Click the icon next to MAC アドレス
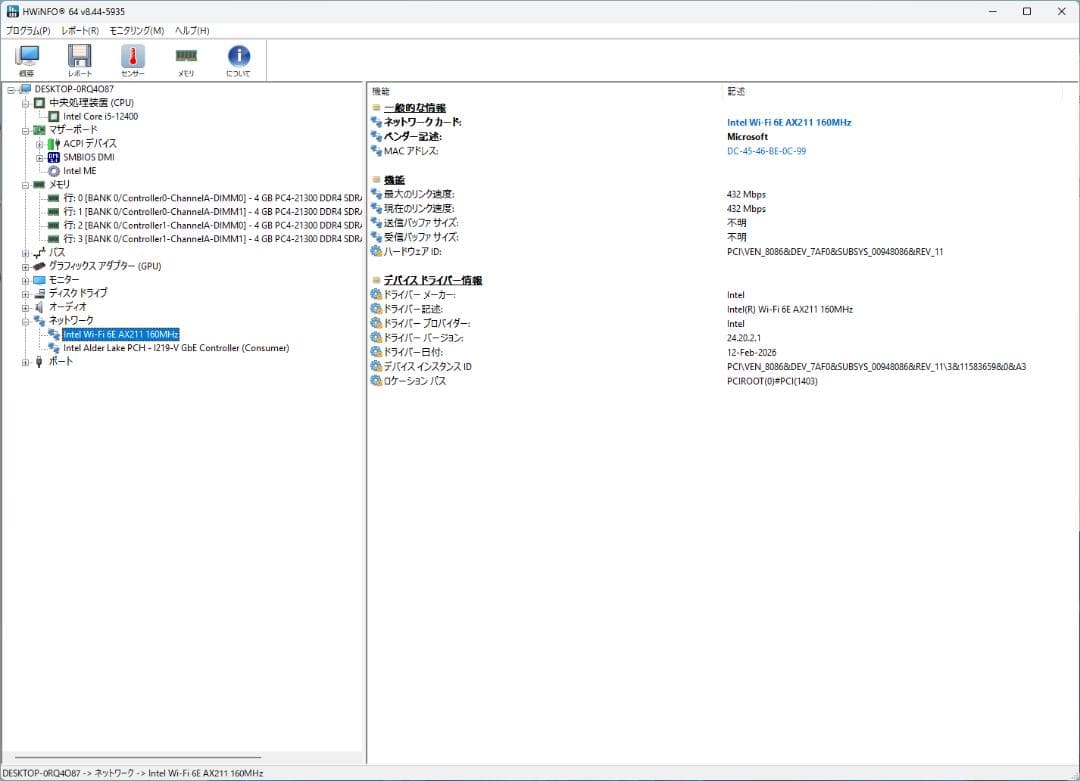Screen dimensions: 1080x781 point(376,151)
